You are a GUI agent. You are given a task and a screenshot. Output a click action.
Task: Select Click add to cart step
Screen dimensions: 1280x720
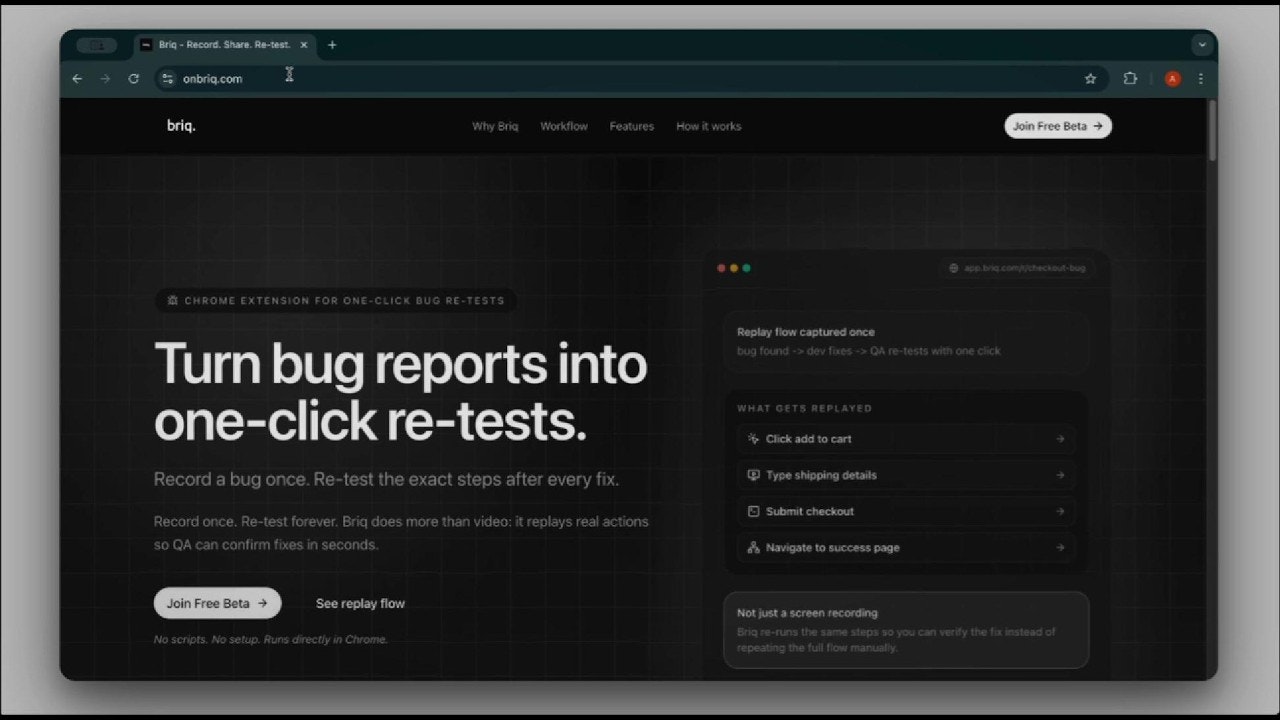tap(906, 439)
